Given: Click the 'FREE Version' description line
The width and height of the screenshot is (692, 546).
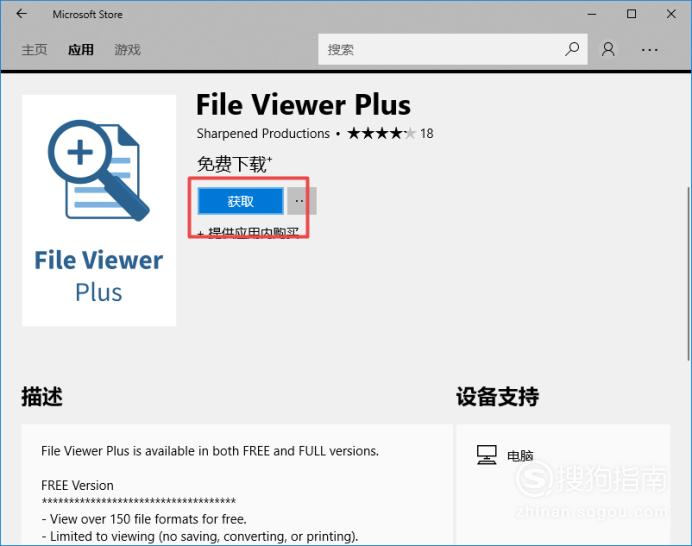Looking at the screenshot, I should 77,485.
